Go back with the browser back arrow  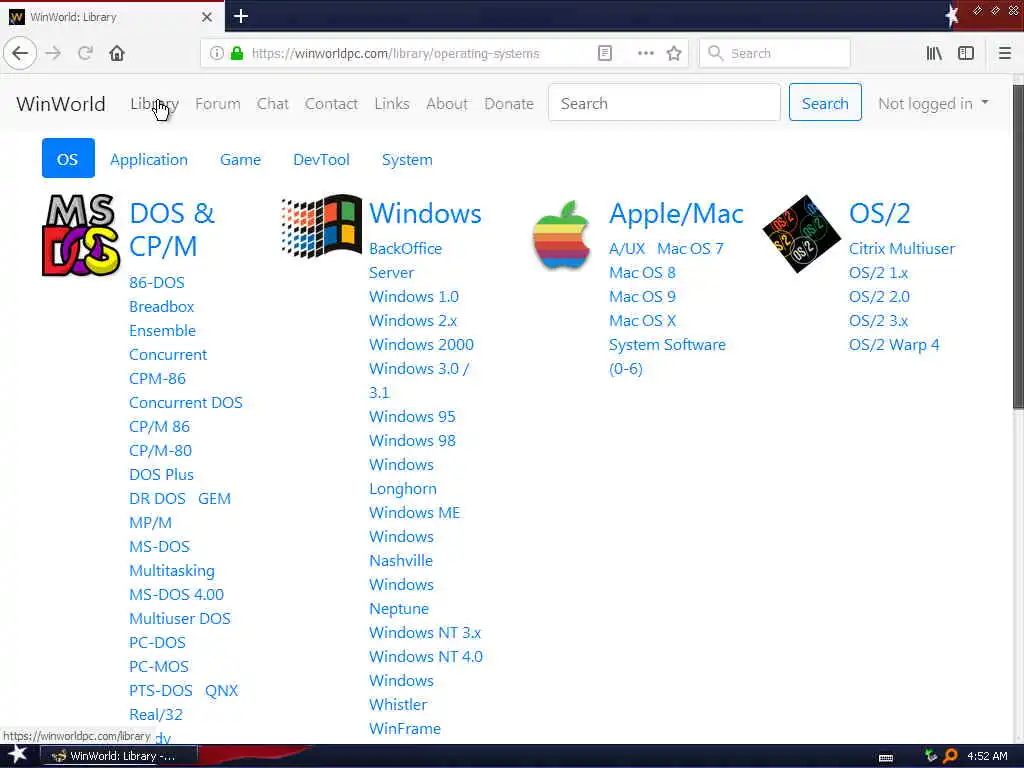click(20, 53)
